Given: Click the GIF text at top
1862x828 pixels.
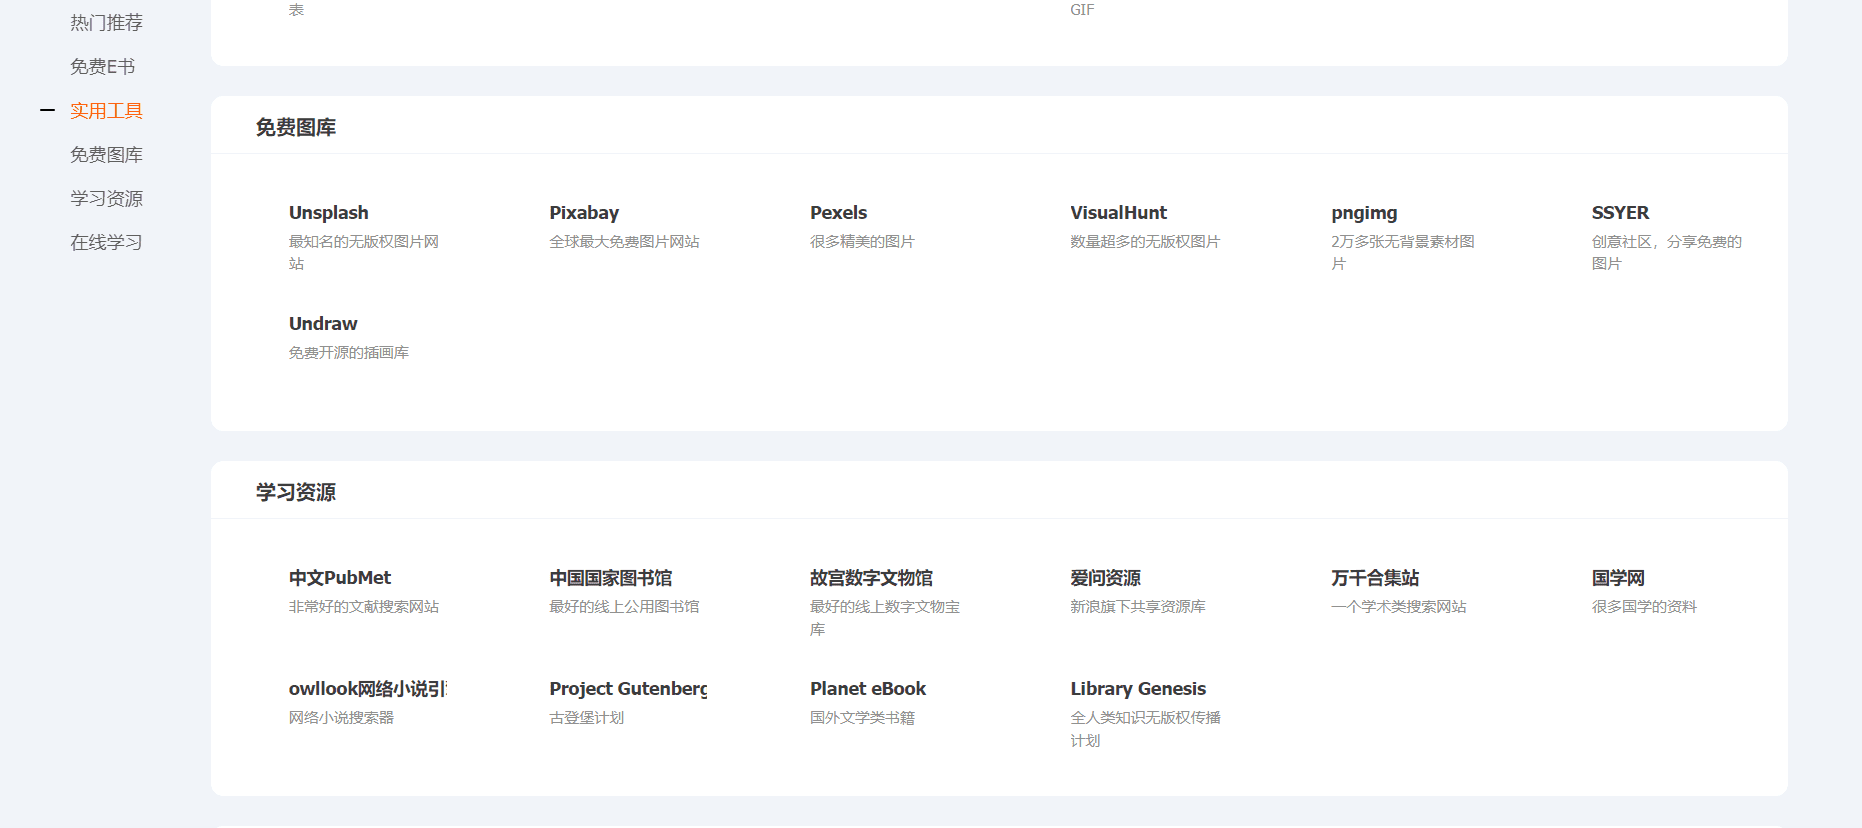Looking at the screenshot, I should pos(1082,10).
